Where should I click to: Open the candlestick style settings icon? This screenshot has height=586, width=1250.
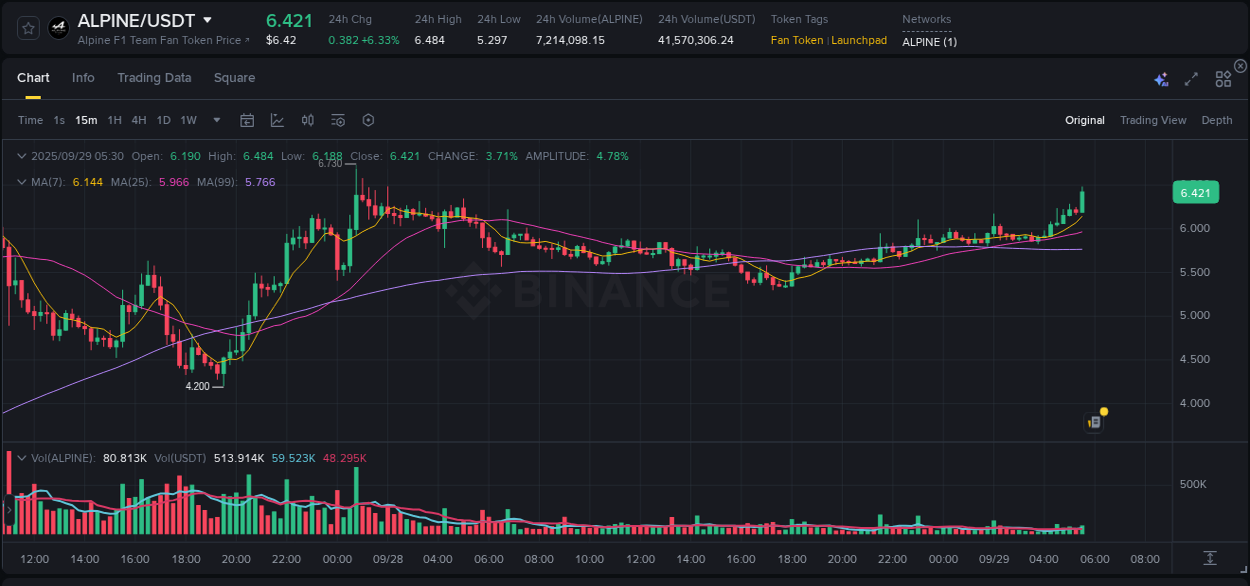point(307,120)
